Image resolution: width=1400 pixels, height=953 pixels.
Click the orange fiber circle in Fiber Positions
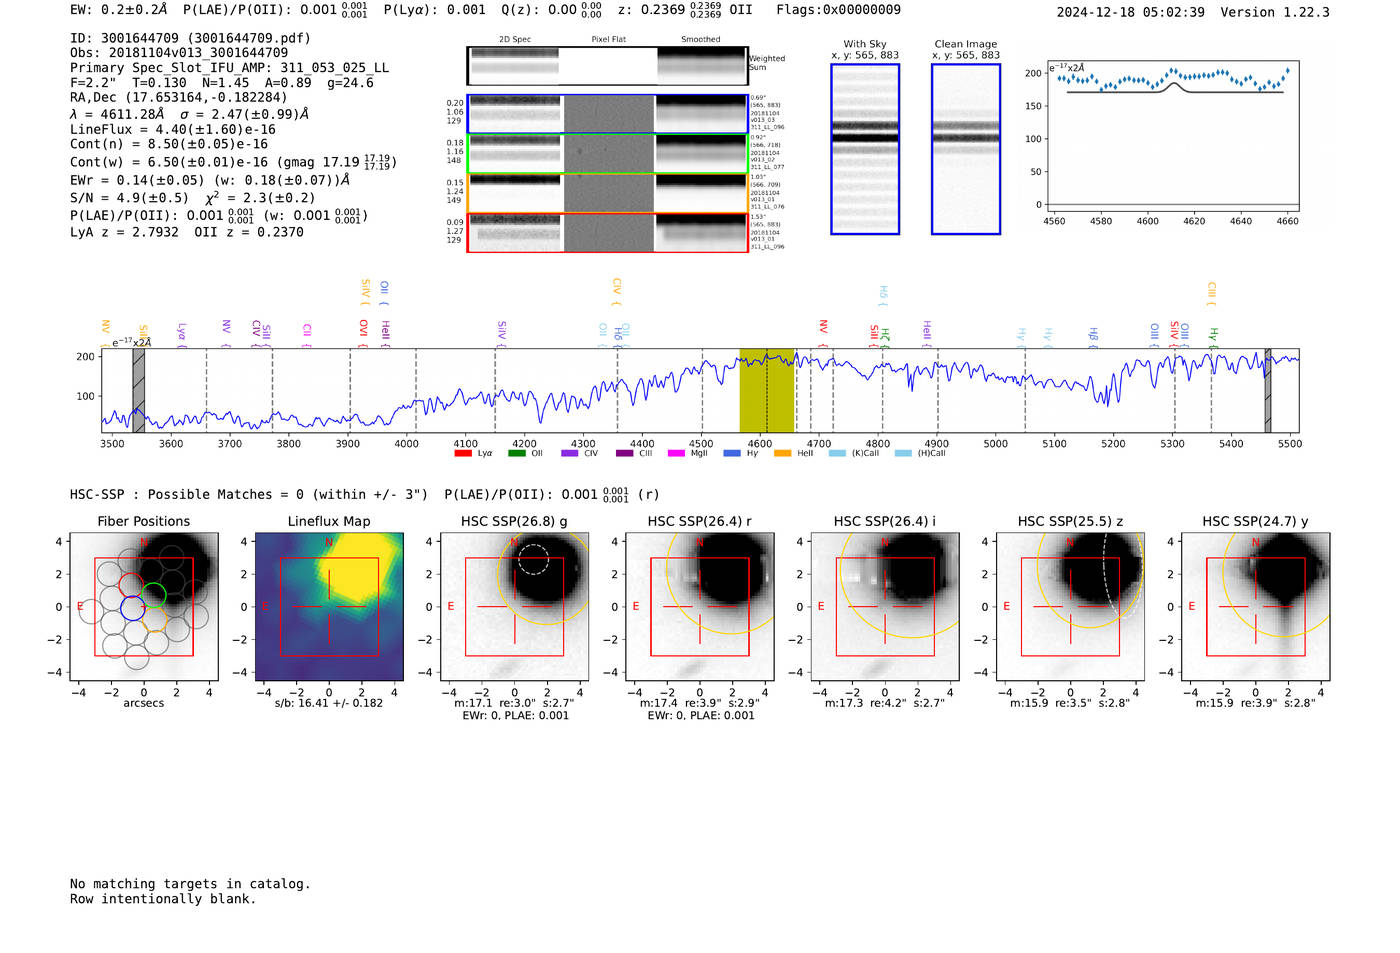(154, 619)
